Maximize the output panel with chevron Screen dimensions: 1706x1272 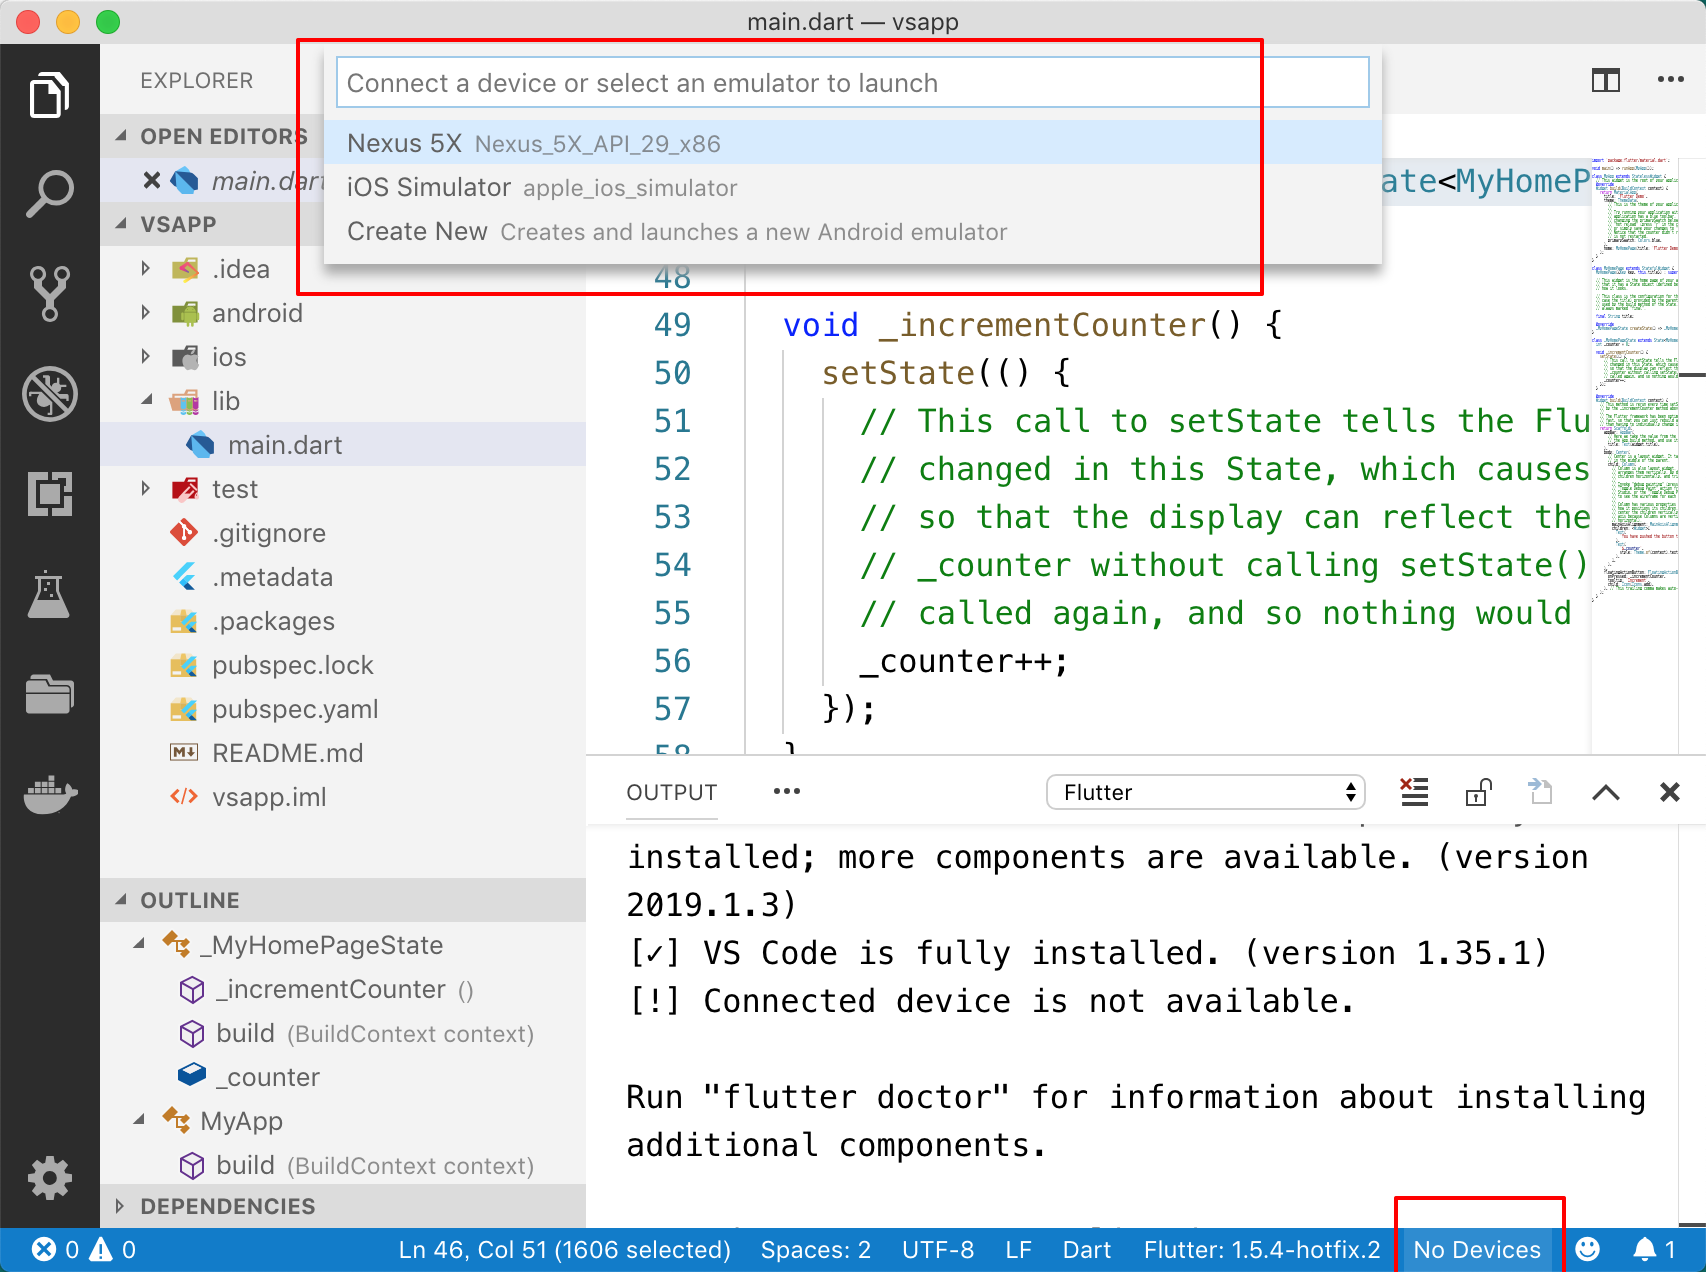pyautogui.click(x=1605, y=792)
